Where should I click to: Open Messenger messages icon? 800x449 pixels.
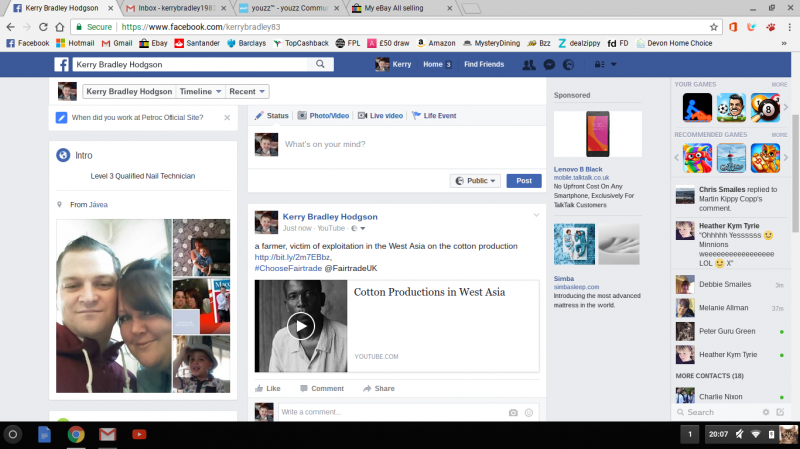coord(549,64)
